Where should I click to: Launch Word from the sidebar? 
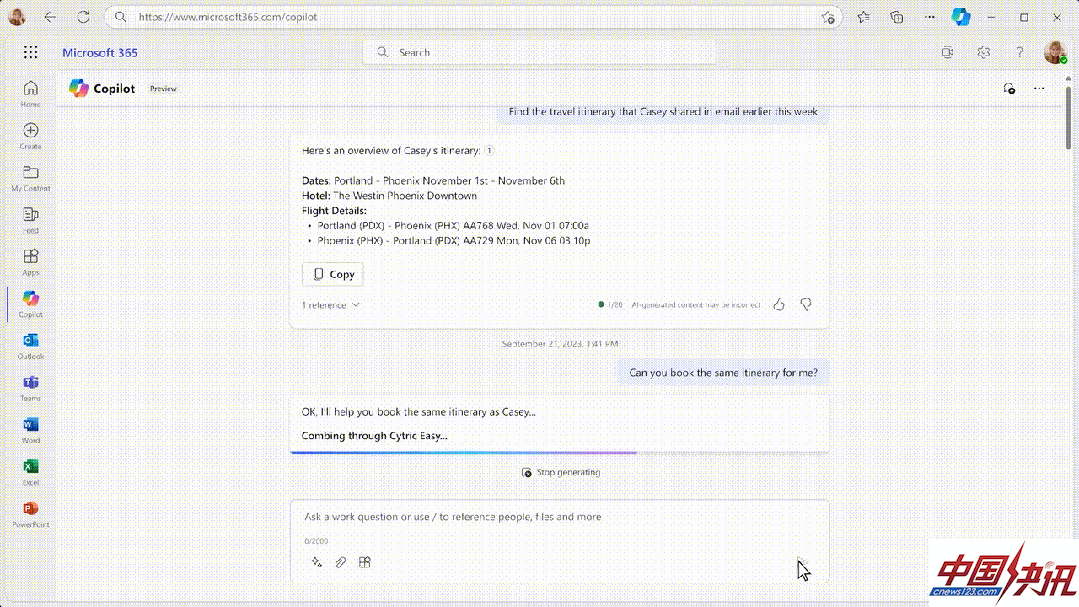[30, 429]
